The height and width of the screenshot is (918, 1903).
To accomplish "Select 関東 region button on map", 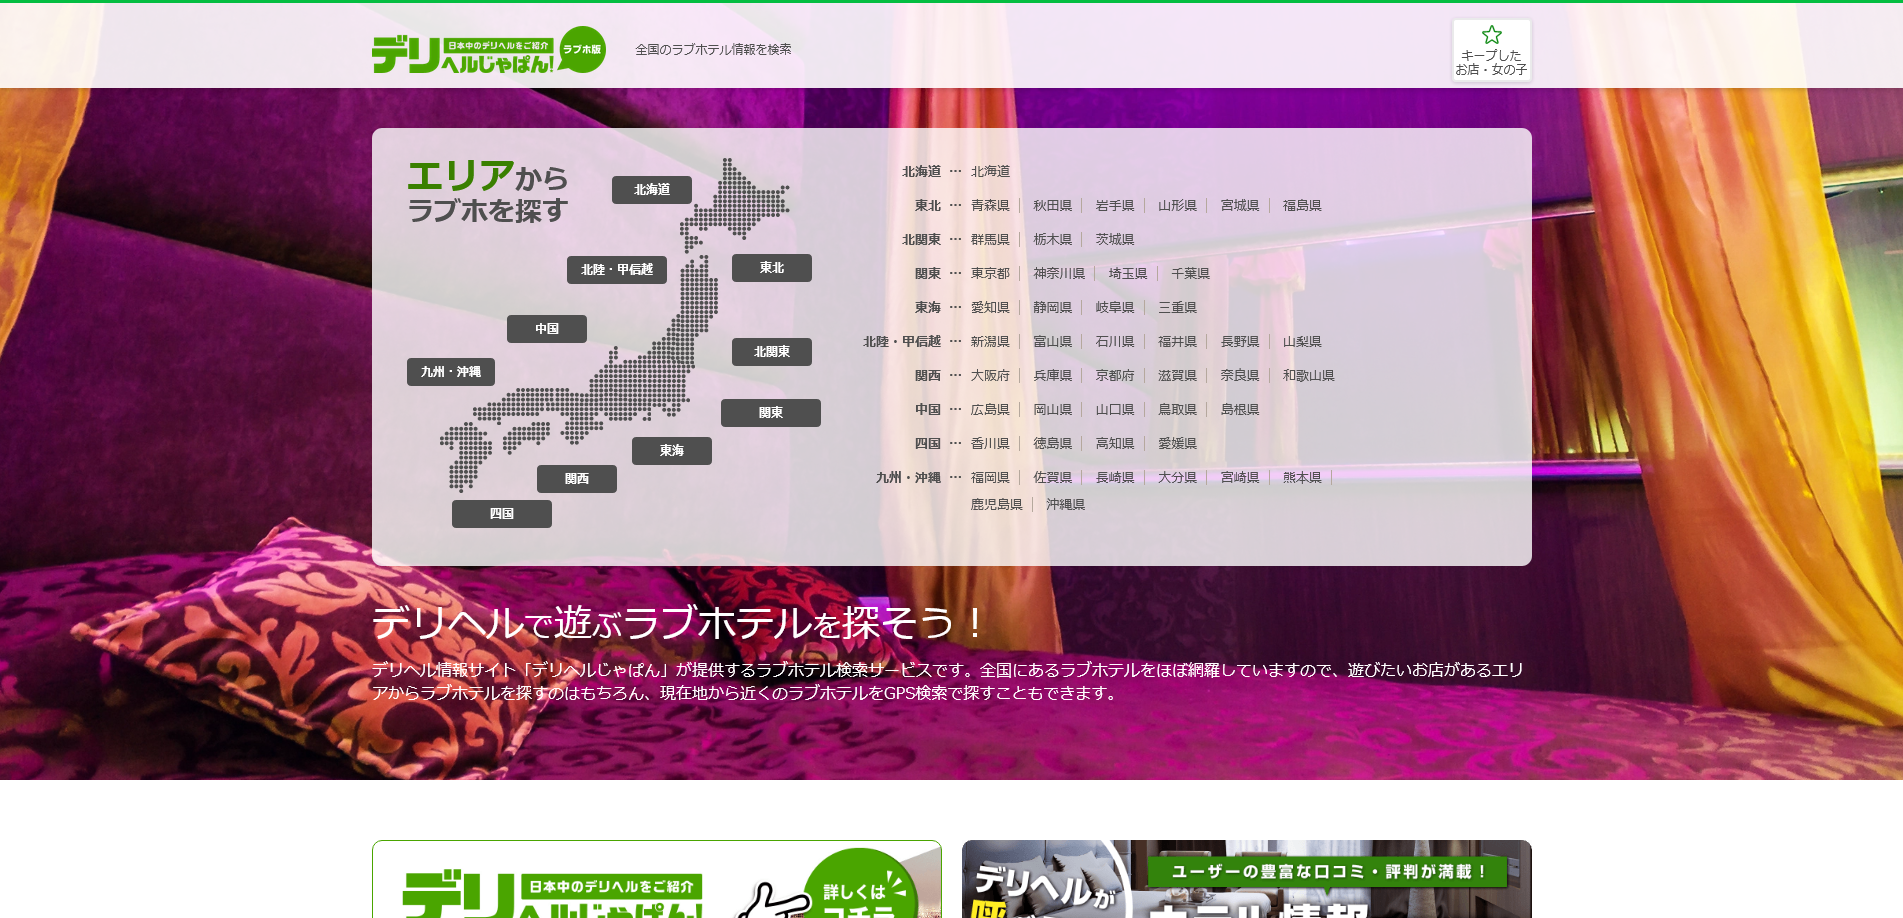I will click(x=771, y=413).
